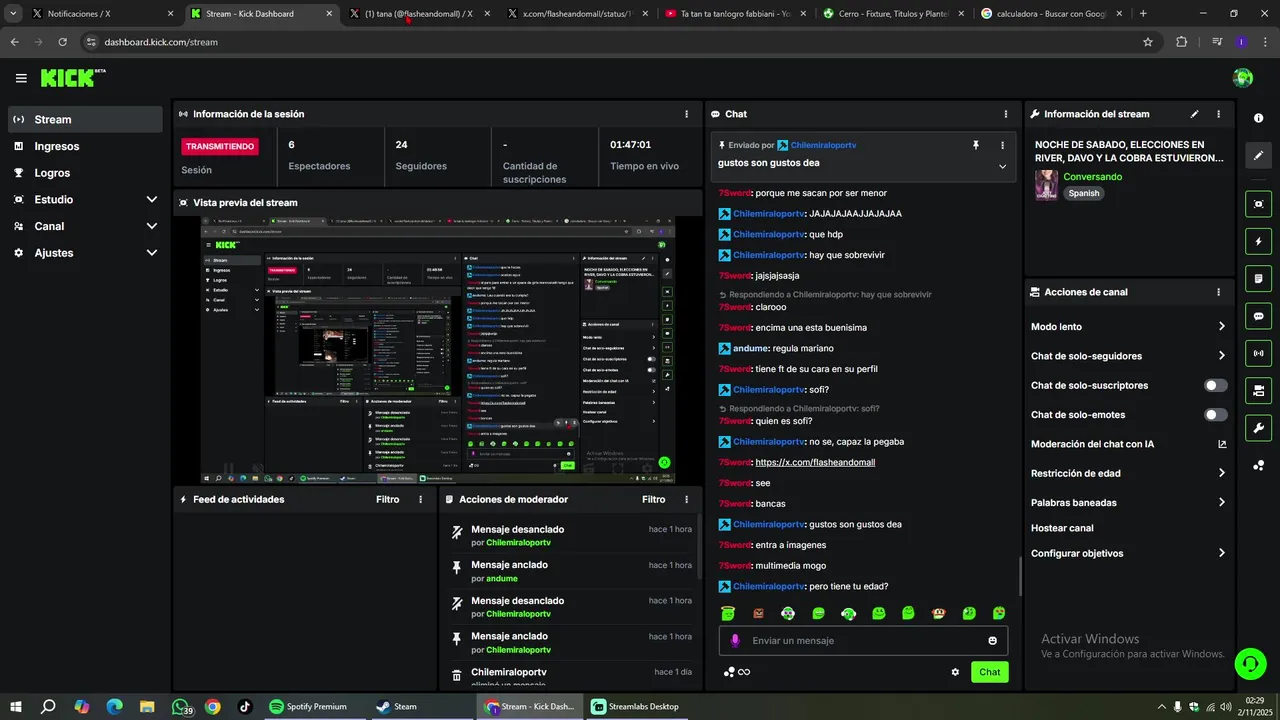The image size is (1280, 720).
Task: Select Hostear canal in channel actions
Action: click(x=1062, y=528)
